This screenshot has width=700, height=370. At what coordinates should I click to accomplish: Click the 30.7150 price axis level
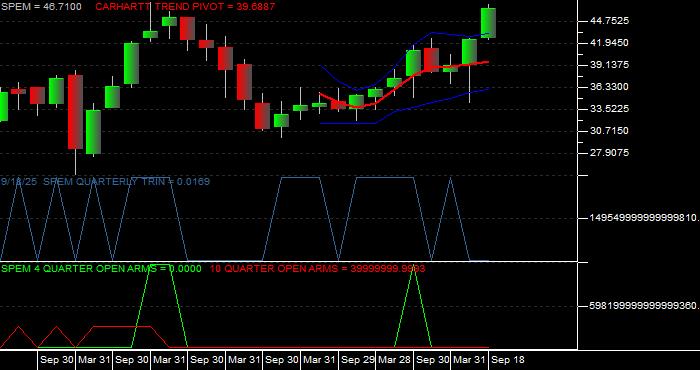tap(609, 131)
